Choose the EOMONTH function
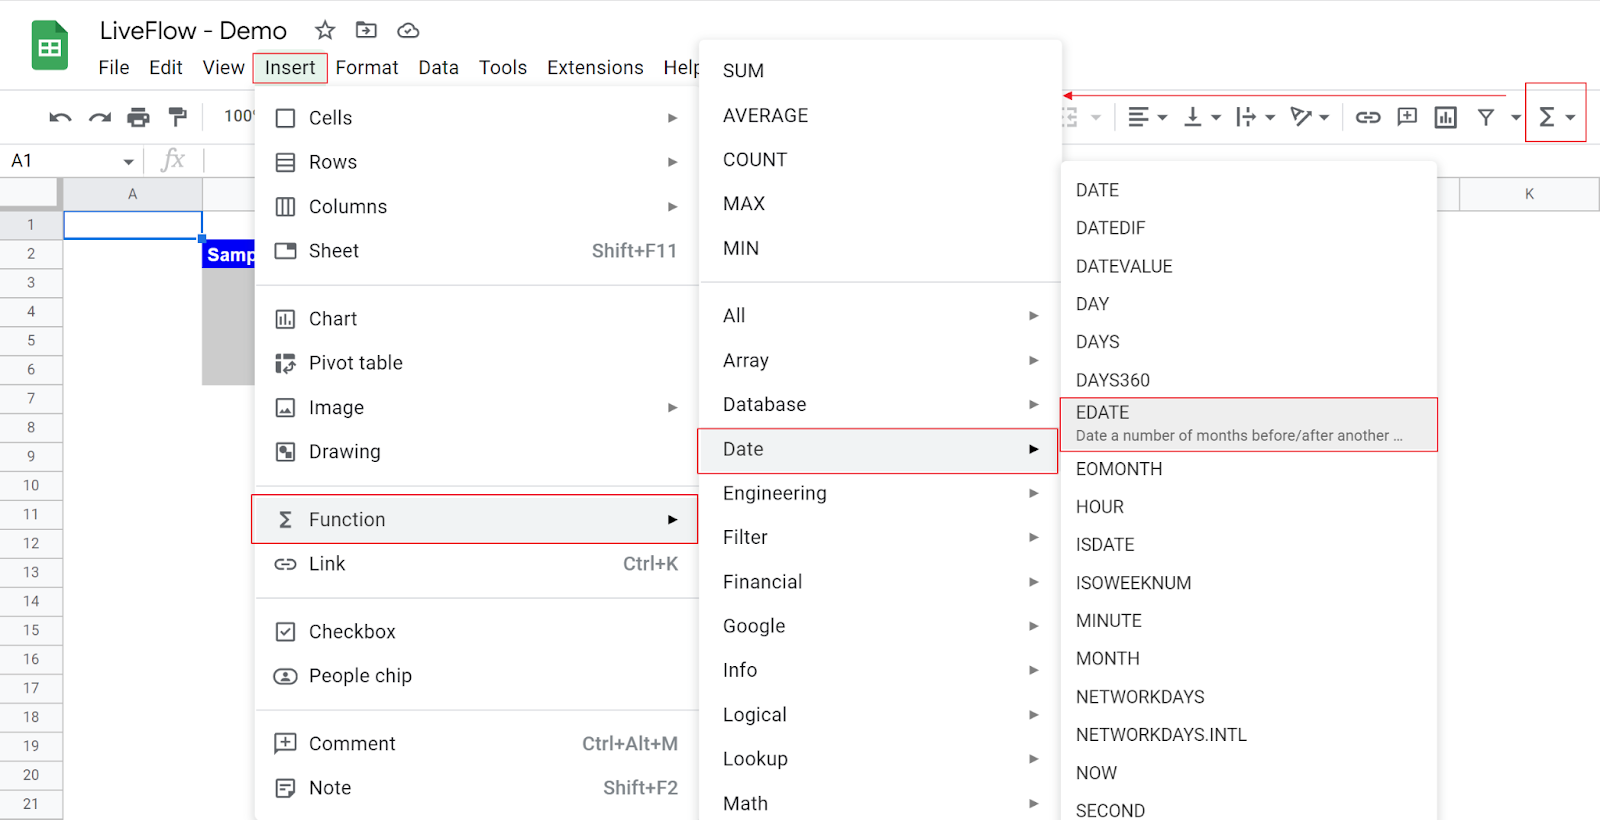 [x=1249, y=469]
